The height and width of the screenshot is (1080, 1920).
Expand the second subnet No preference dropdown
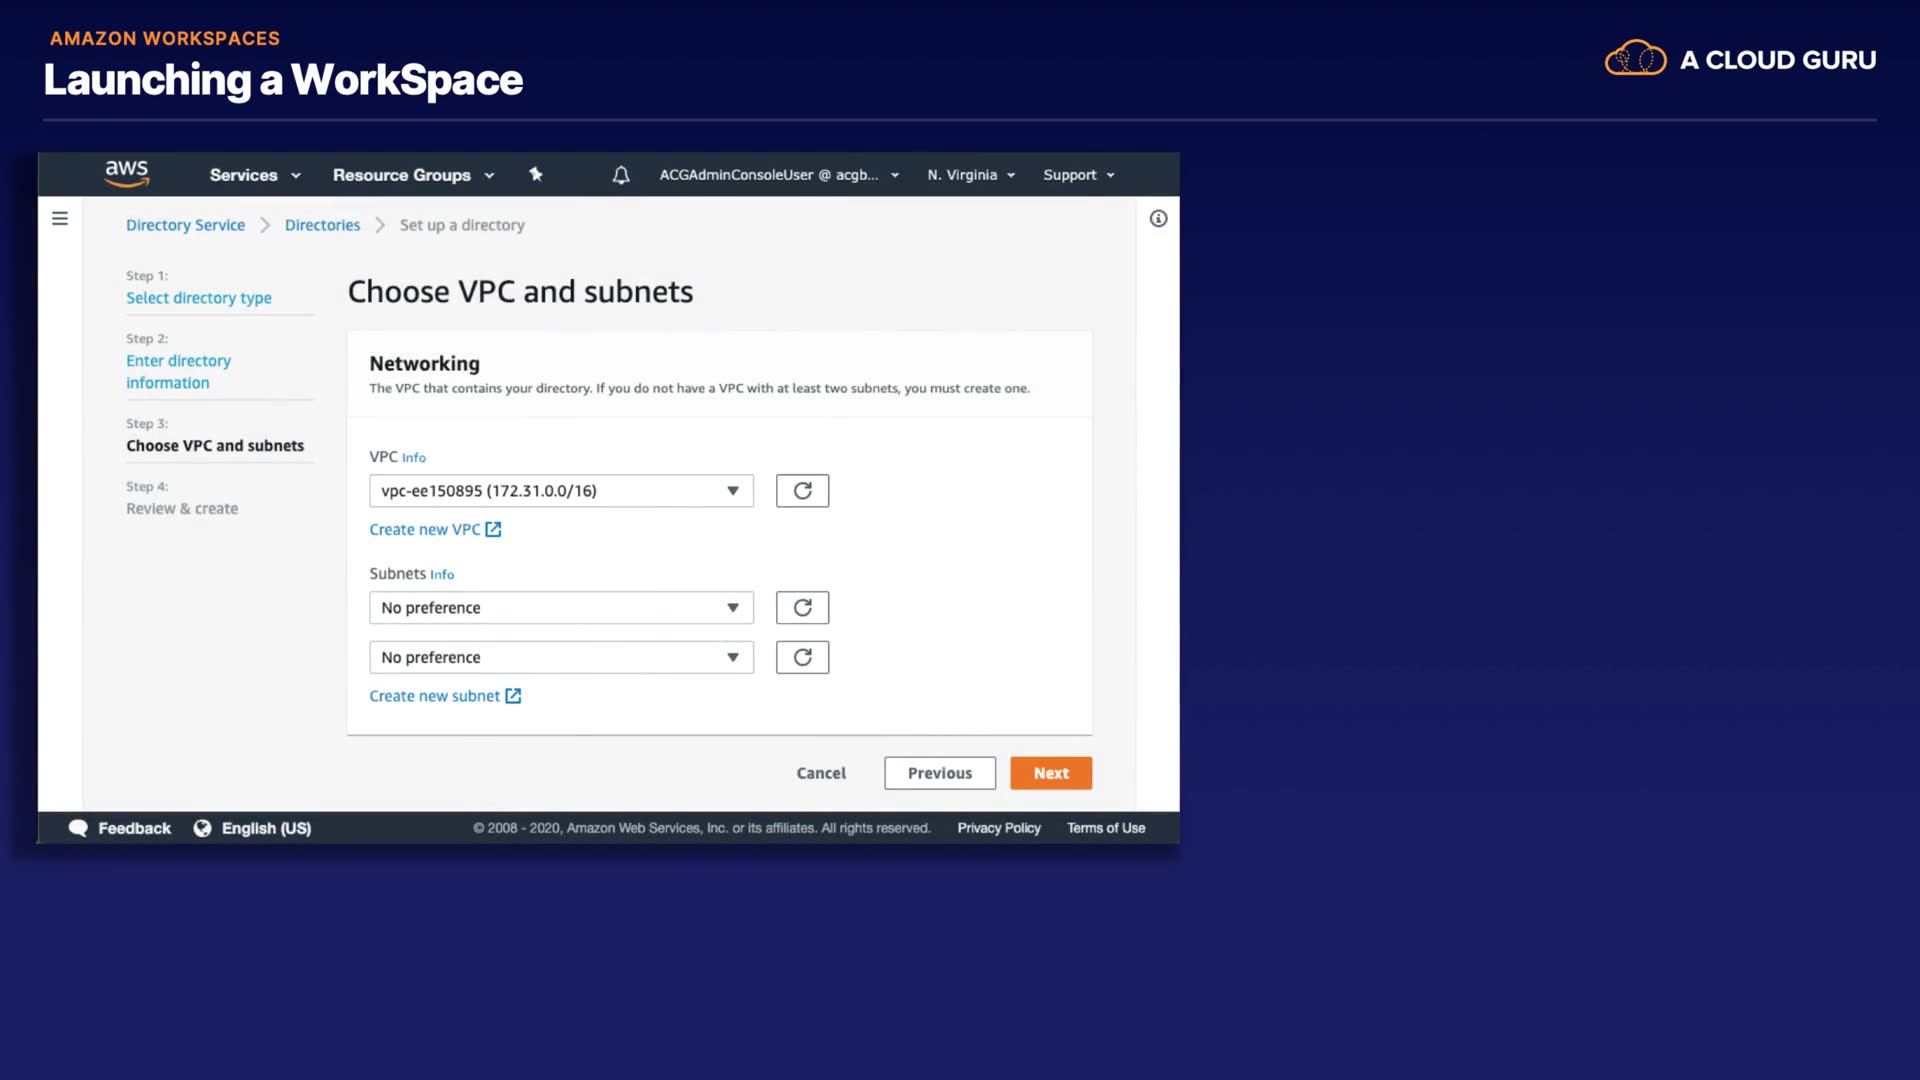click(x=561, y=657)
